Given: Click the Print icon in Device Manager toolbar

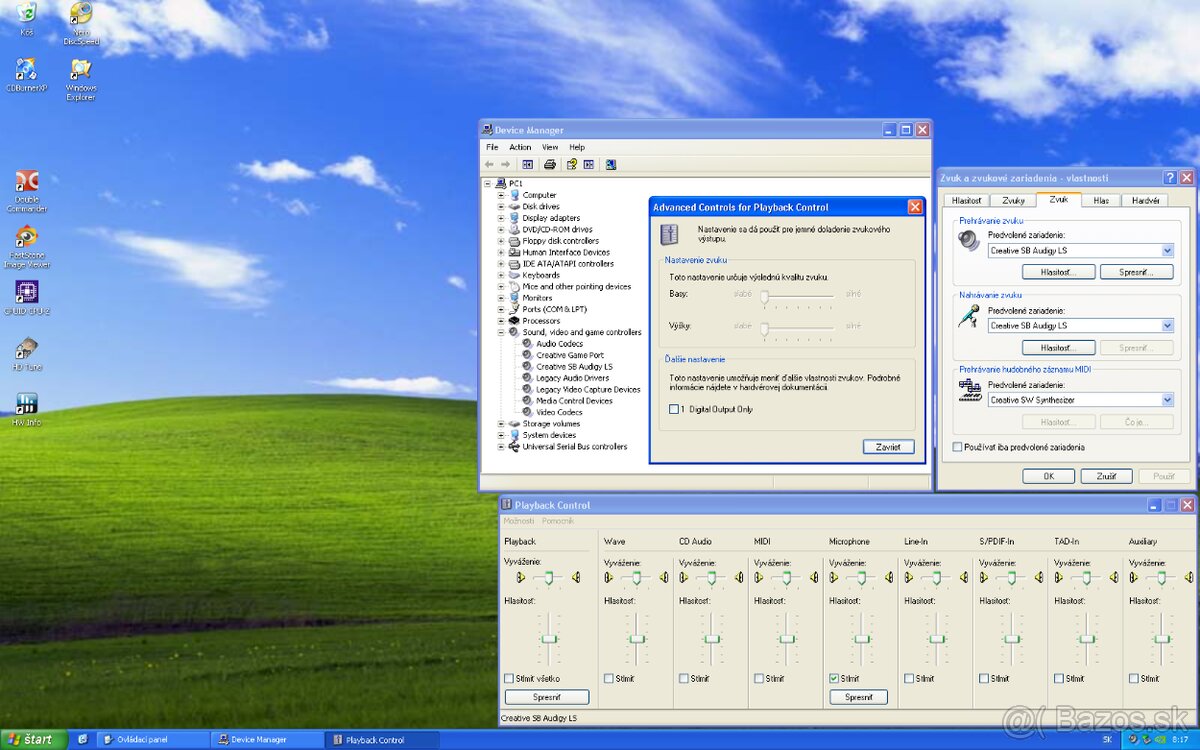Looking at the screenshot, I should pyautogui.click(x=549, y=164).
